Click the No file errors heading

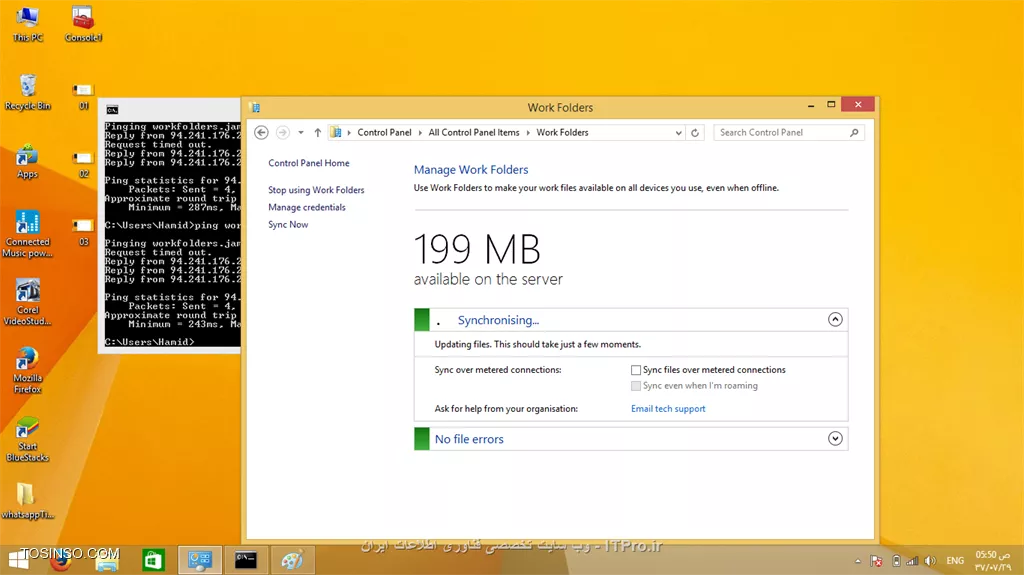click(x=469, y=439)
